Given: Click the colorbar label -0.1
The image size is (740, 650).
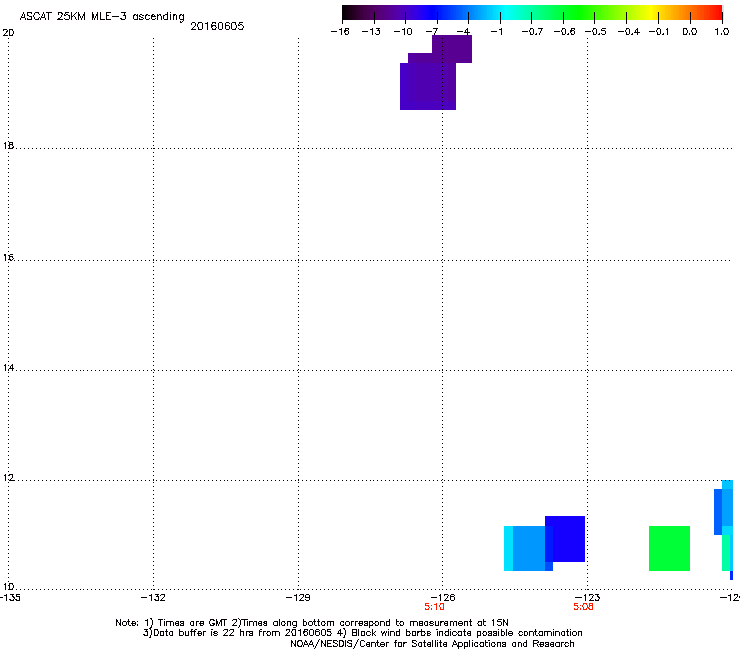Looking at the screenshot, I should pyautogui.click(x=659, y=32).
